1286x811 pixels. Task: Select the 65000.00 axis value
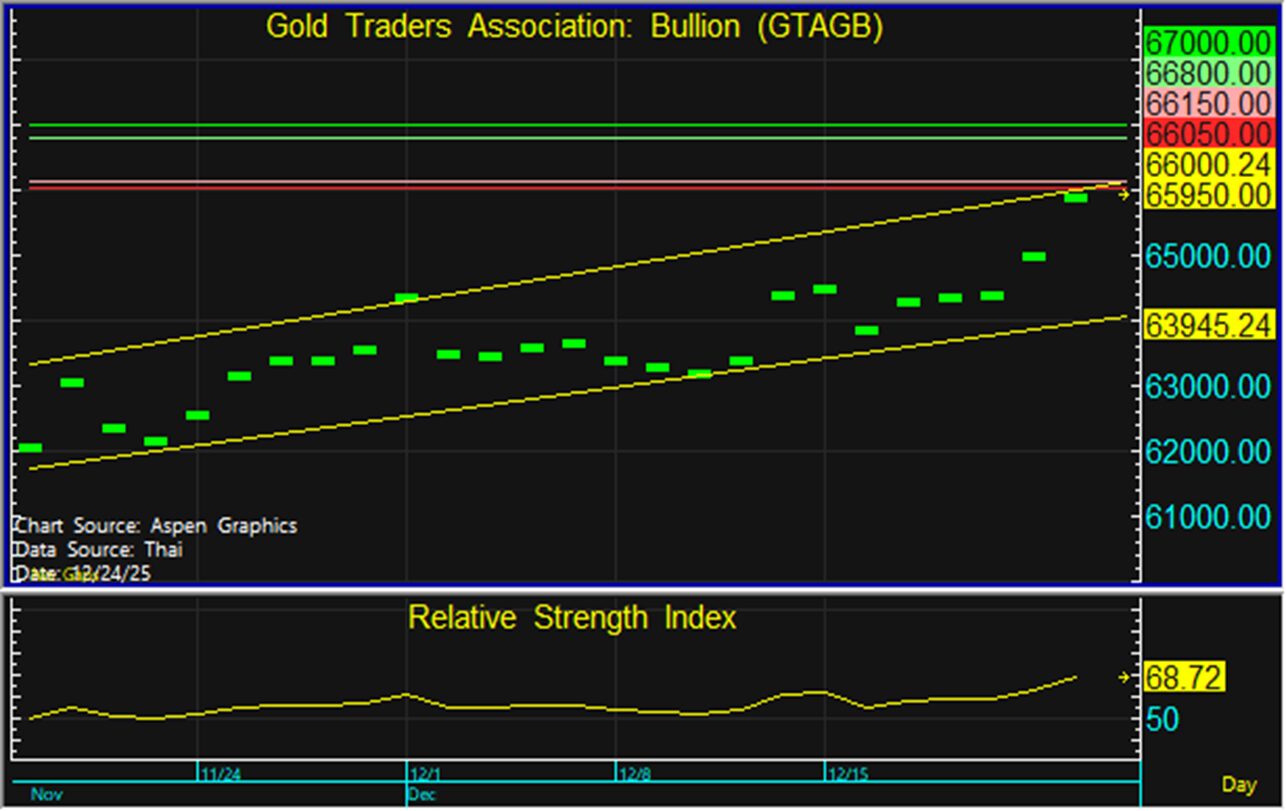pos(1207,256)
